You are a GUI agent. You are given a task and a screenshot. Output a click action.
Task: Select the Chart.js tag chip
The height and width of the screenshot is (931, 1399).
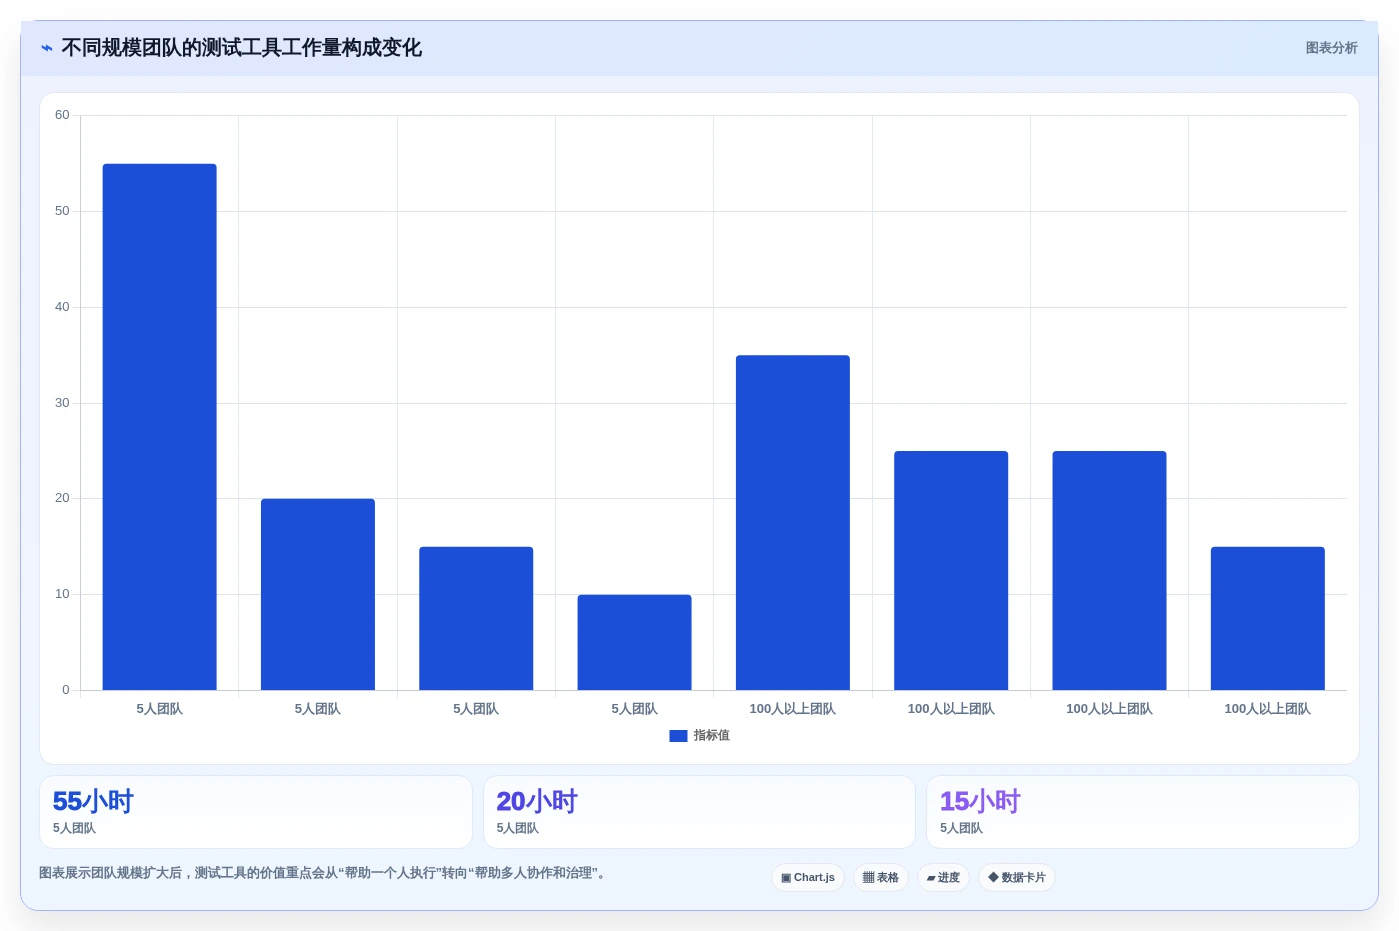808,878
